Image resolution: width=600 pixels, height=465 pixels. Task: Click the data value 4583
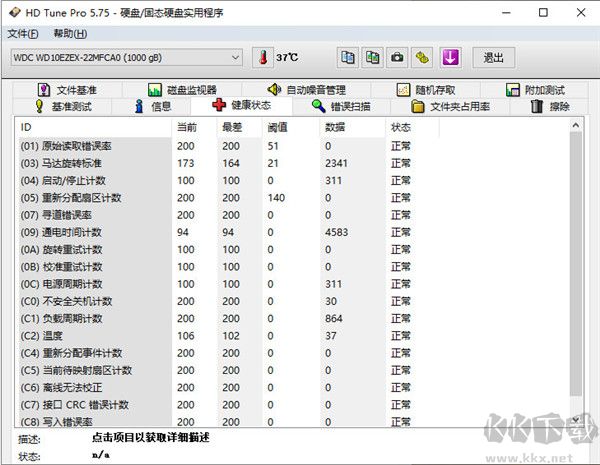(x=337, y=232)
